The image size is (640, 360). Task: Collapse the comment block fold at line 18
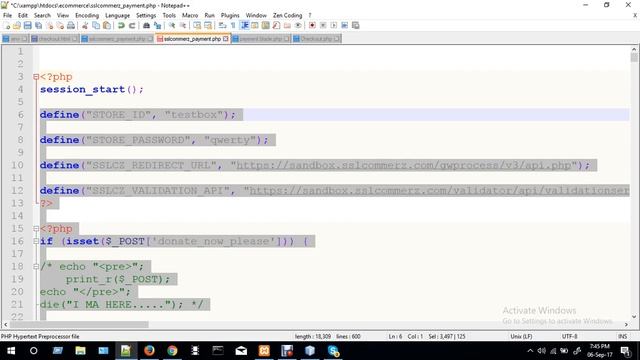coord(36,267)
